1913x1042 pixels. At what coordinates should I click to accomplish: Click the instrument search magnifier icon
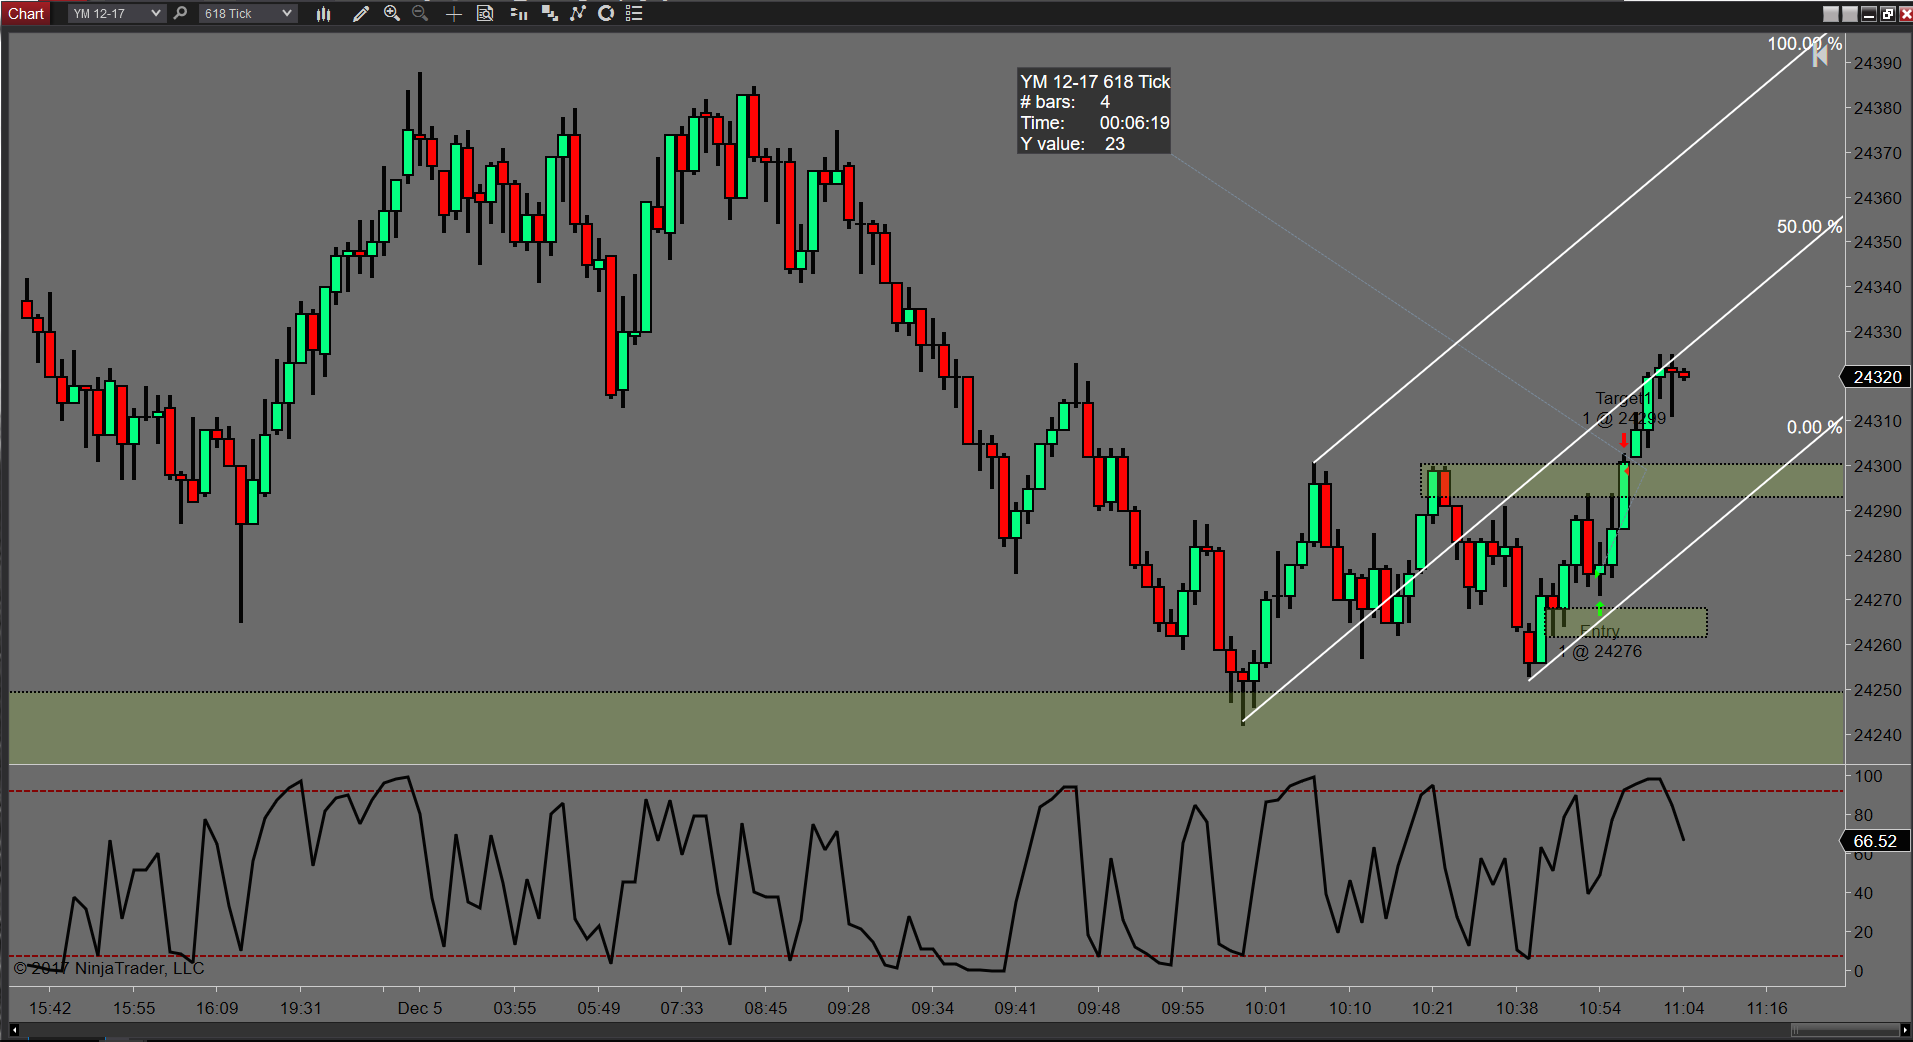pyautogui.click(x=181, y=13)
